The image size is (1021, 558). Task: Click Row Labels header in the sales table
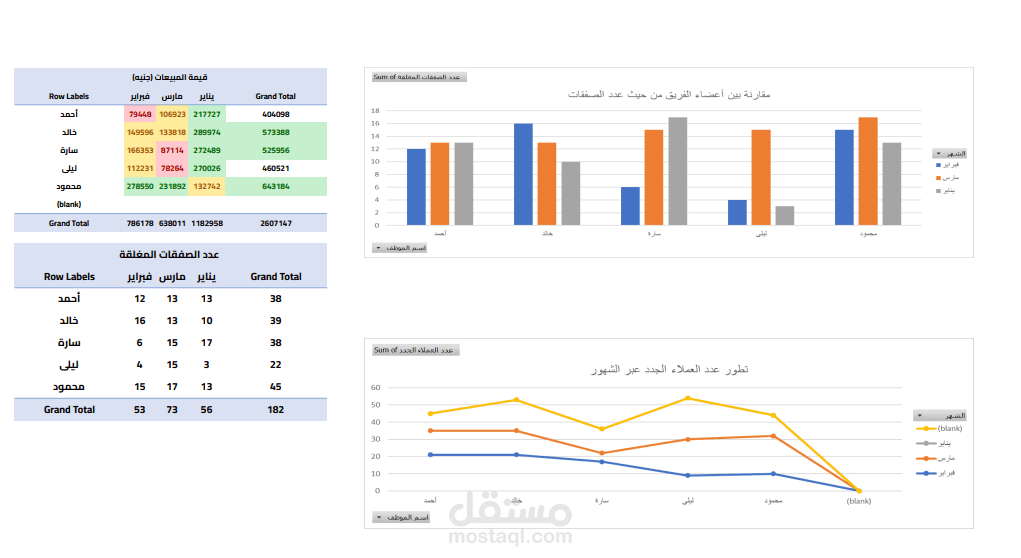point(68,96)
